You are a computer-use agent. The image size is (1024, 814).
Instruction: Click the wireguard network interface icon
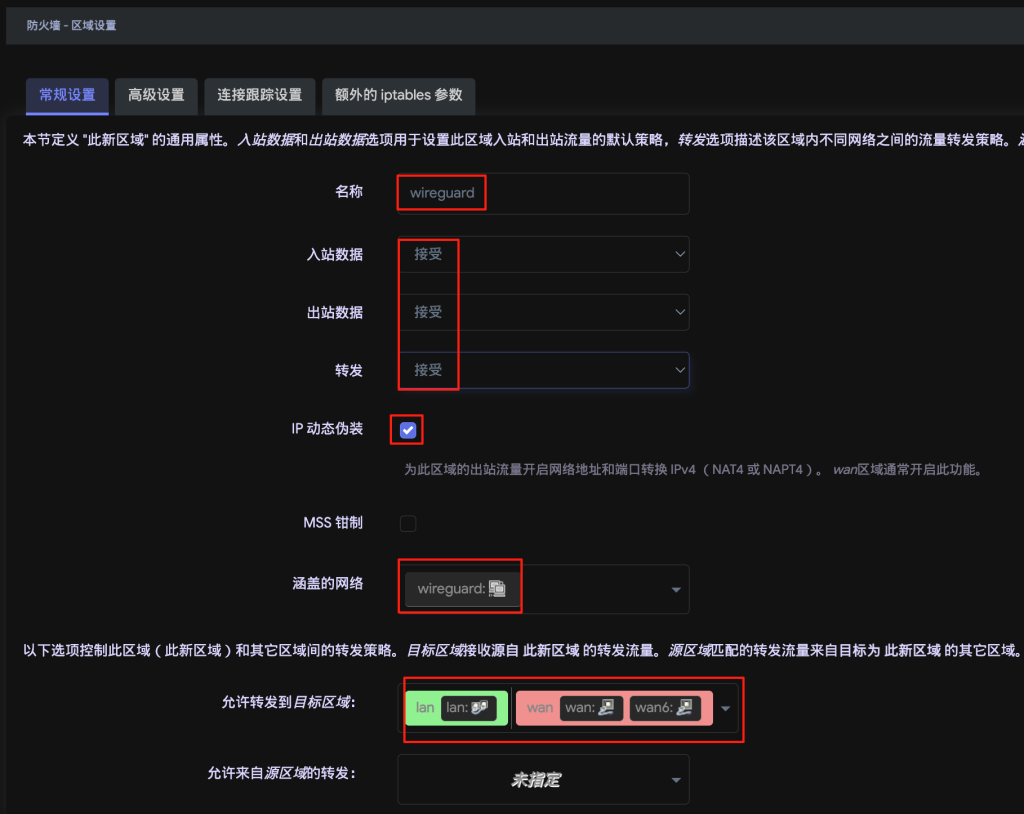(x=499, y=589)
